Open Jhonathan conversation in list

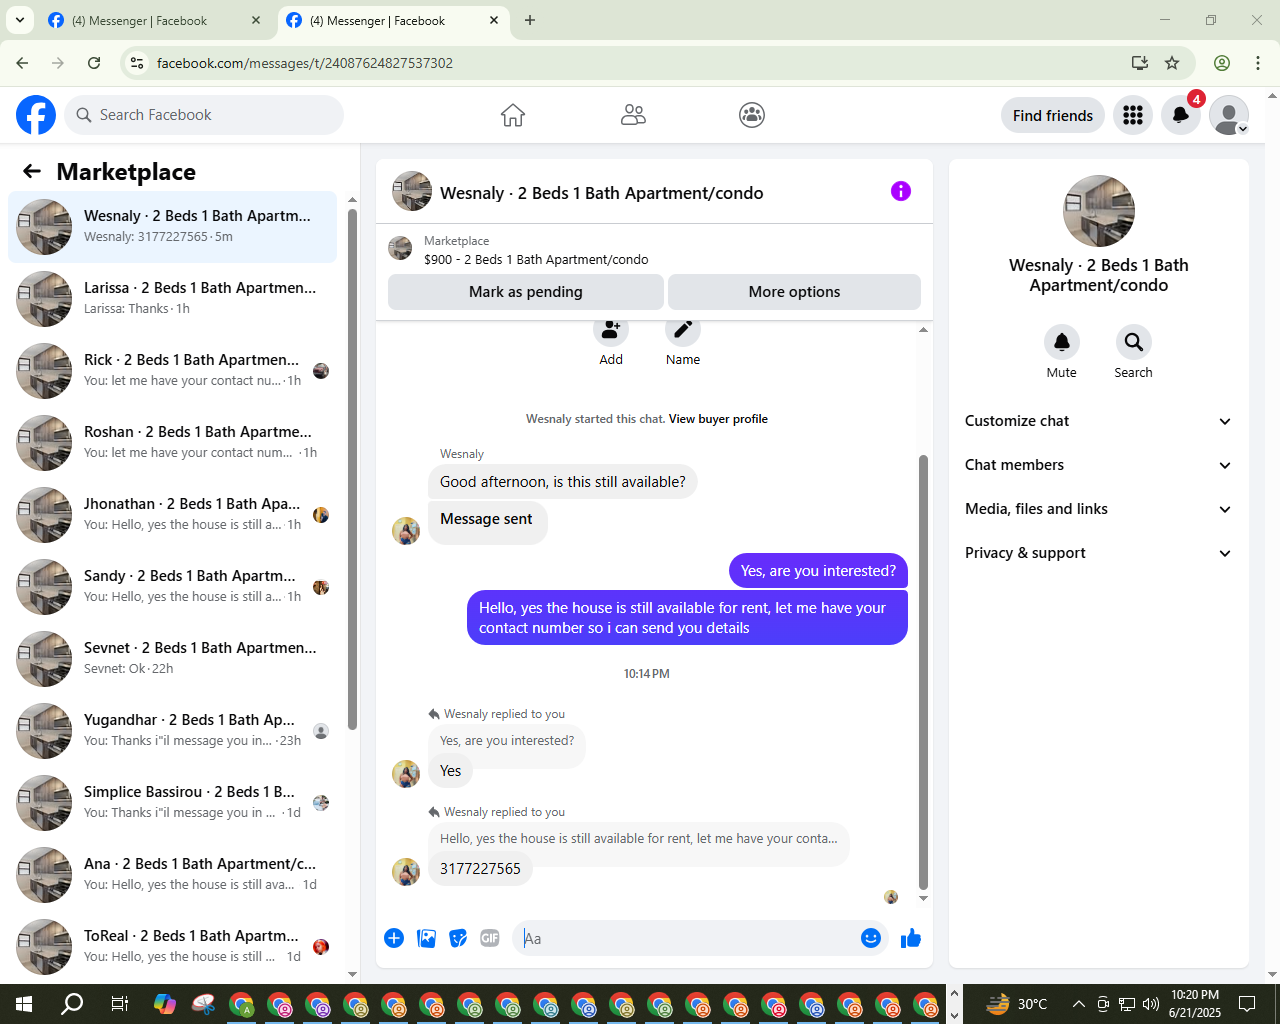pos(173,515)
